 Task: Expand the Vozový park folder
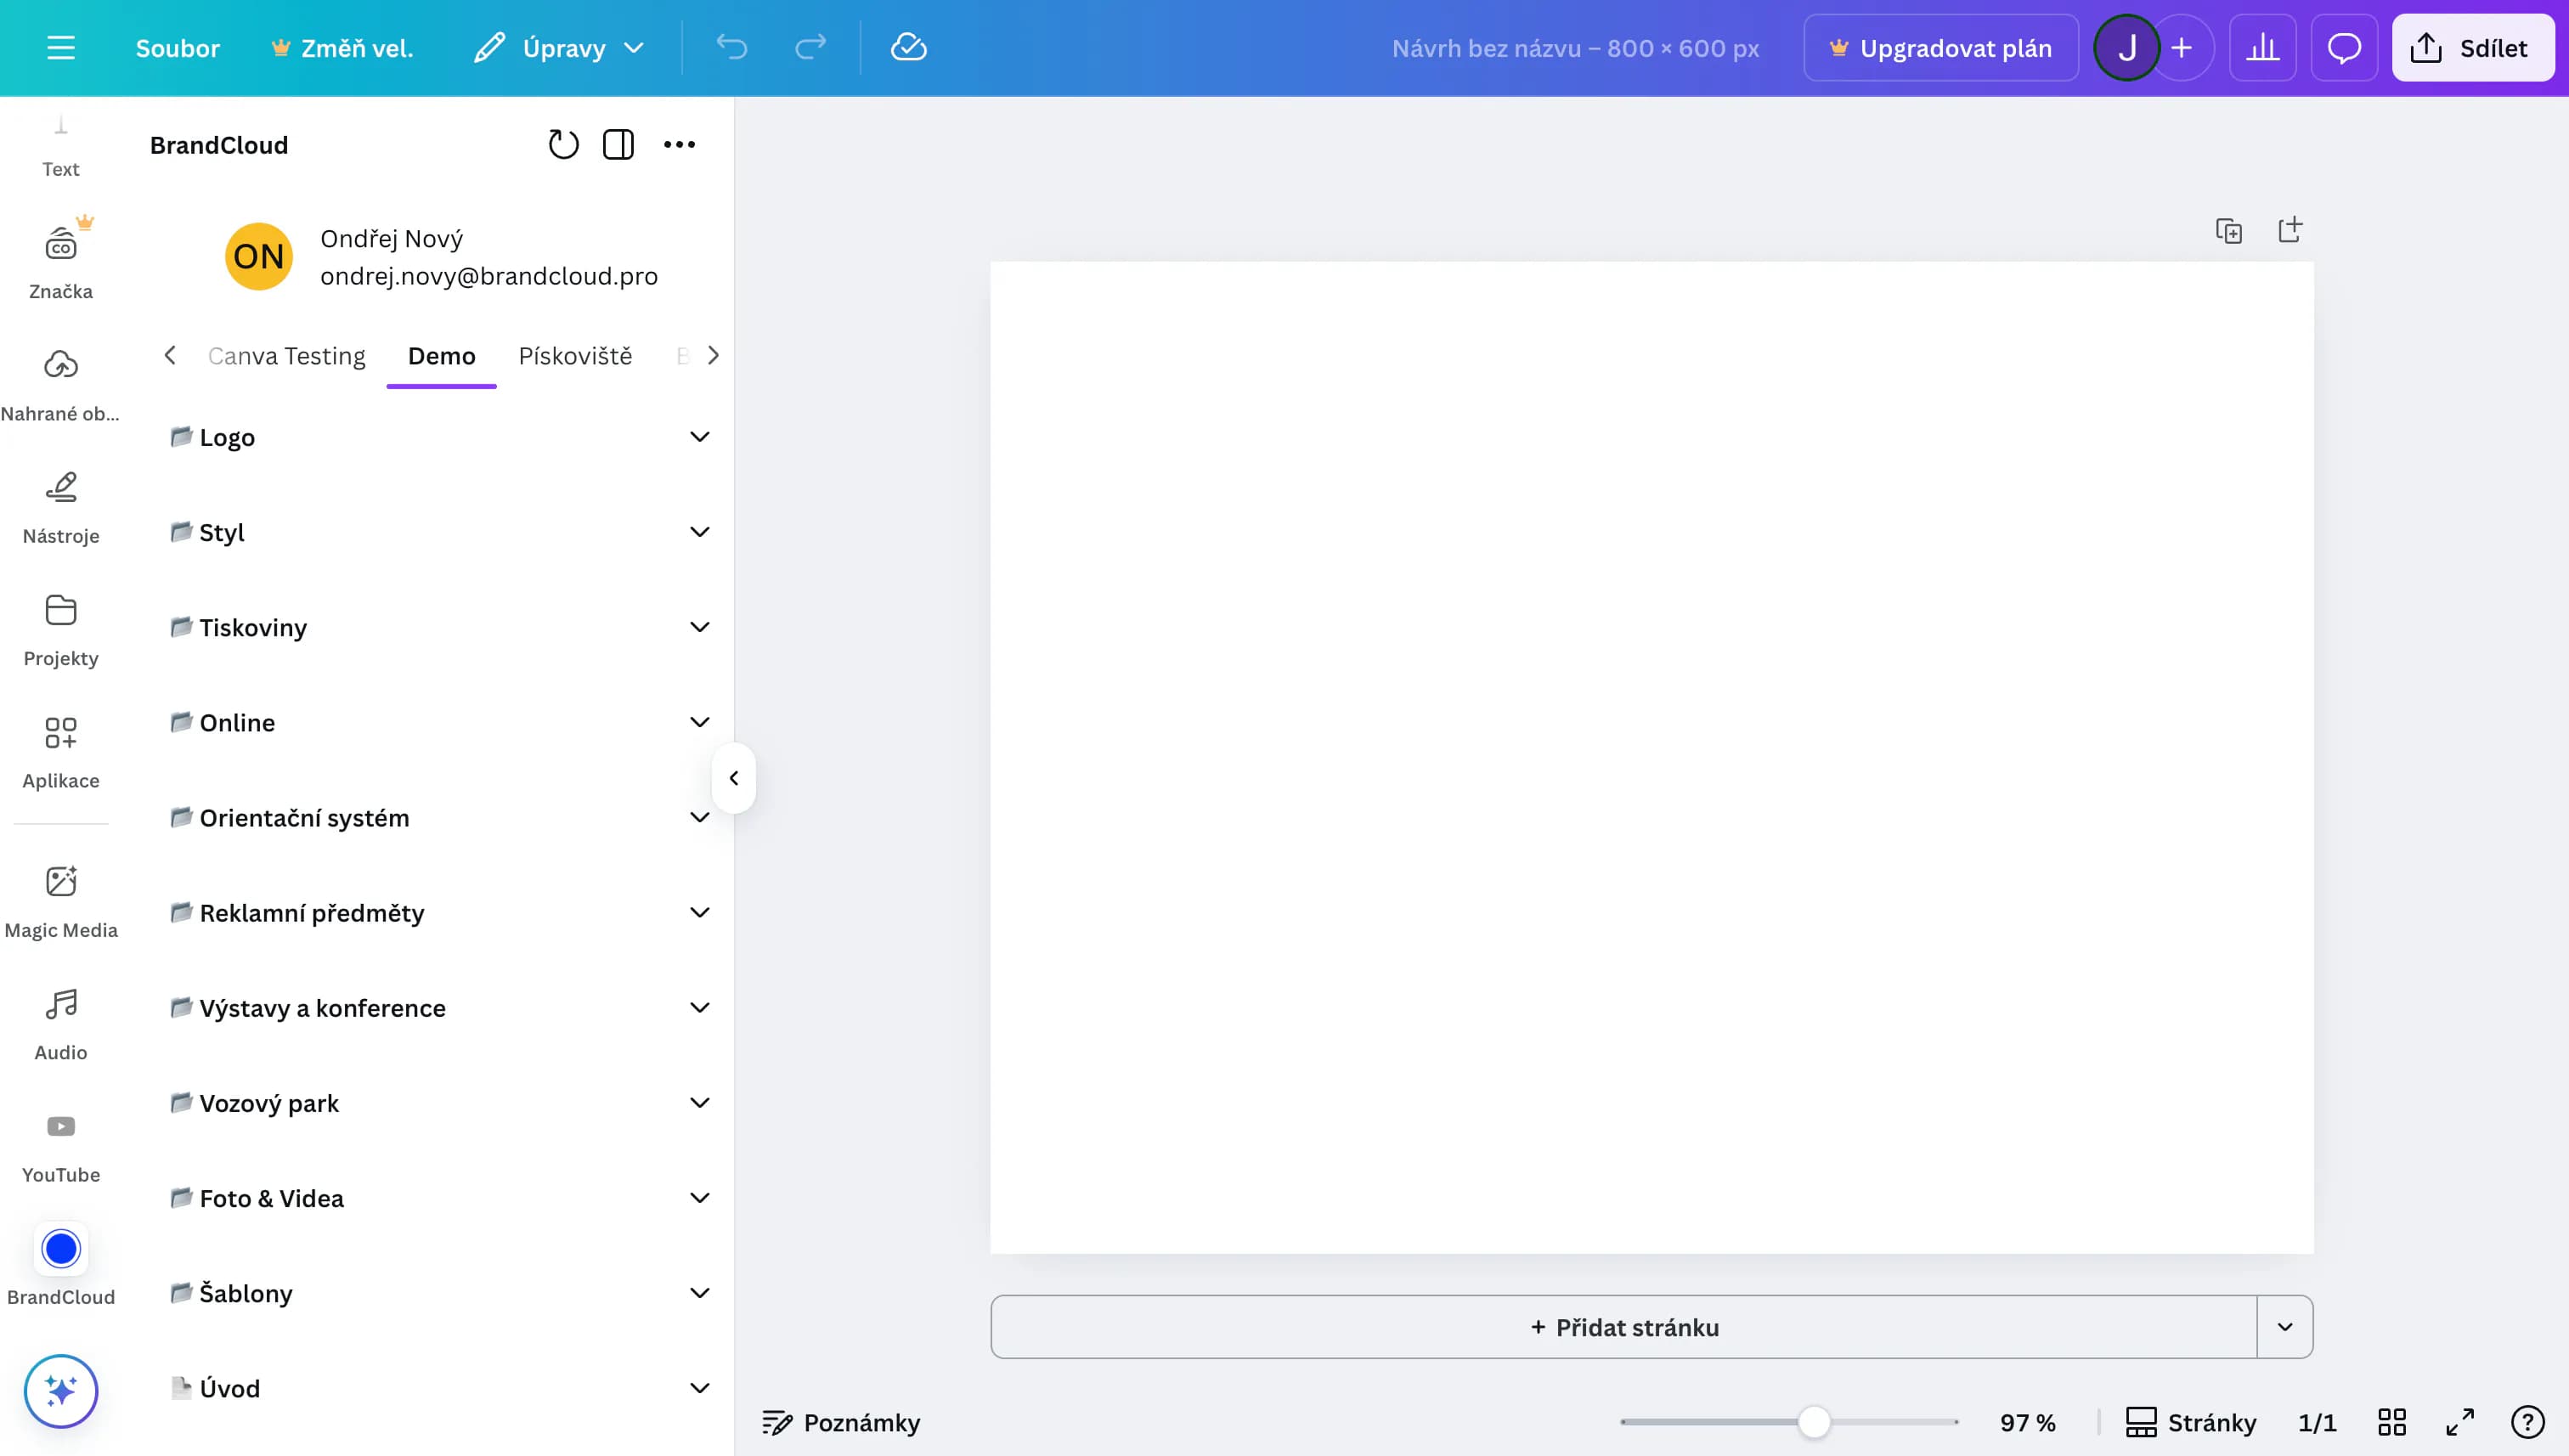[x=700, y=1103]
